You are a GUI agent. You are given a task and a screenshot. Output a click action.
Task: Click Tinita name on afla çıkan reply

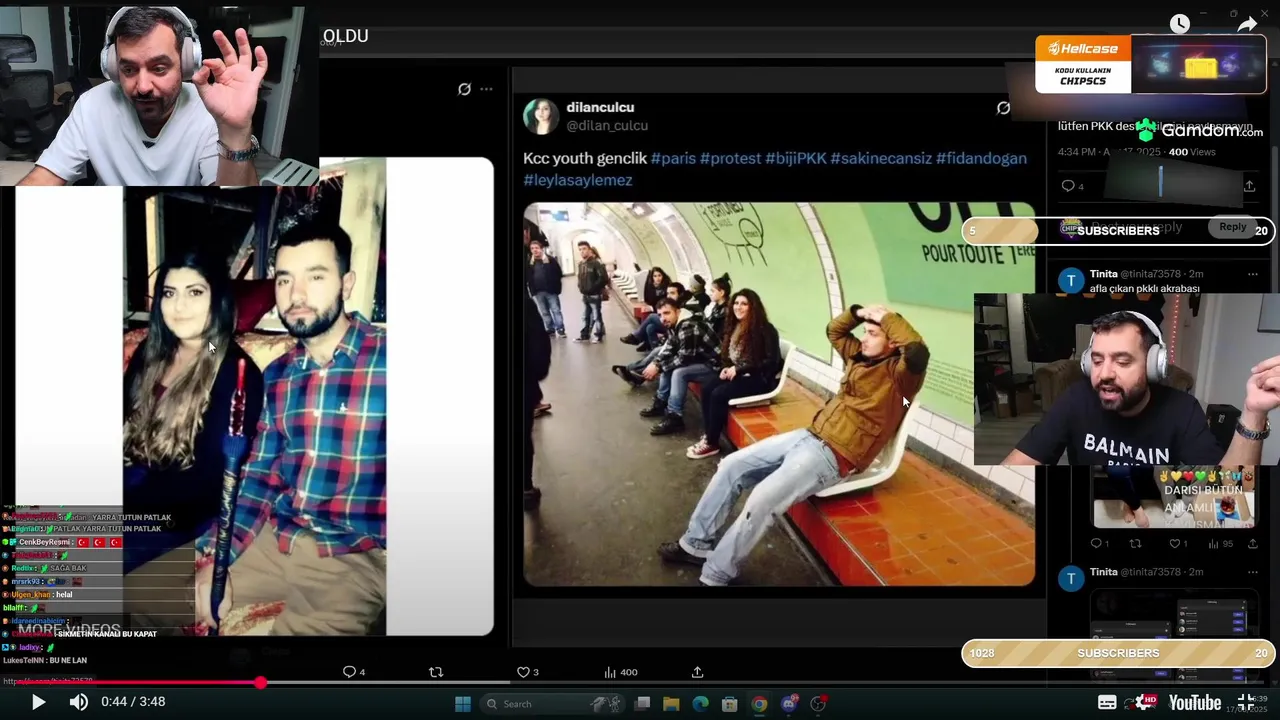[1104, 274]
